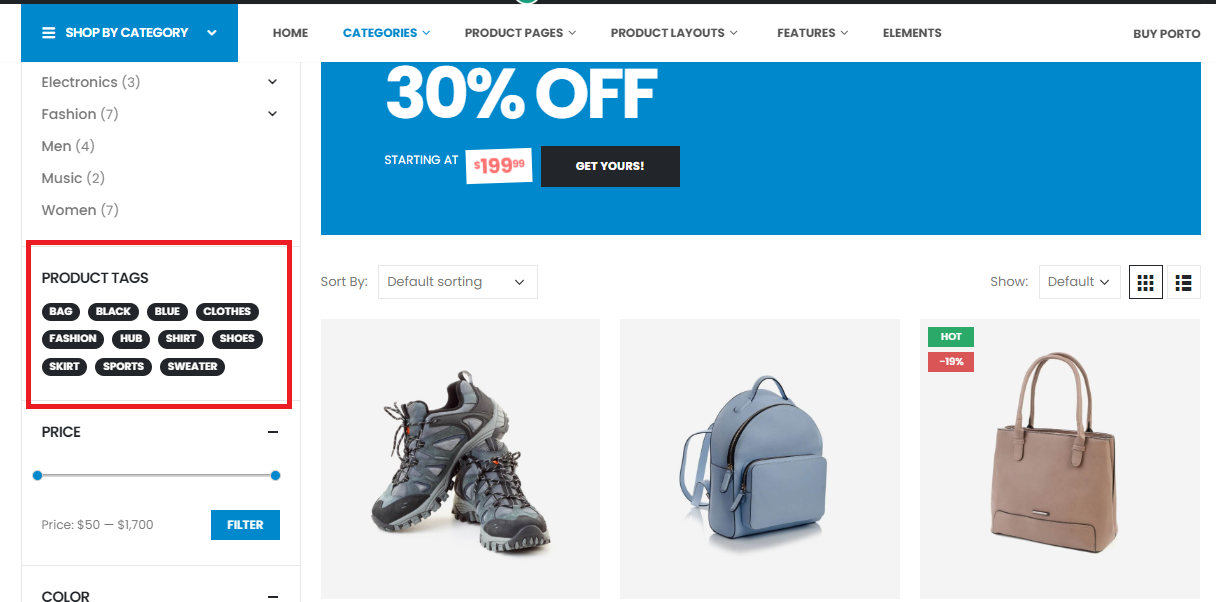Collapse the Color filter minus icon
This screenshot has width=1216, height=602.
[x=273, y=596]
